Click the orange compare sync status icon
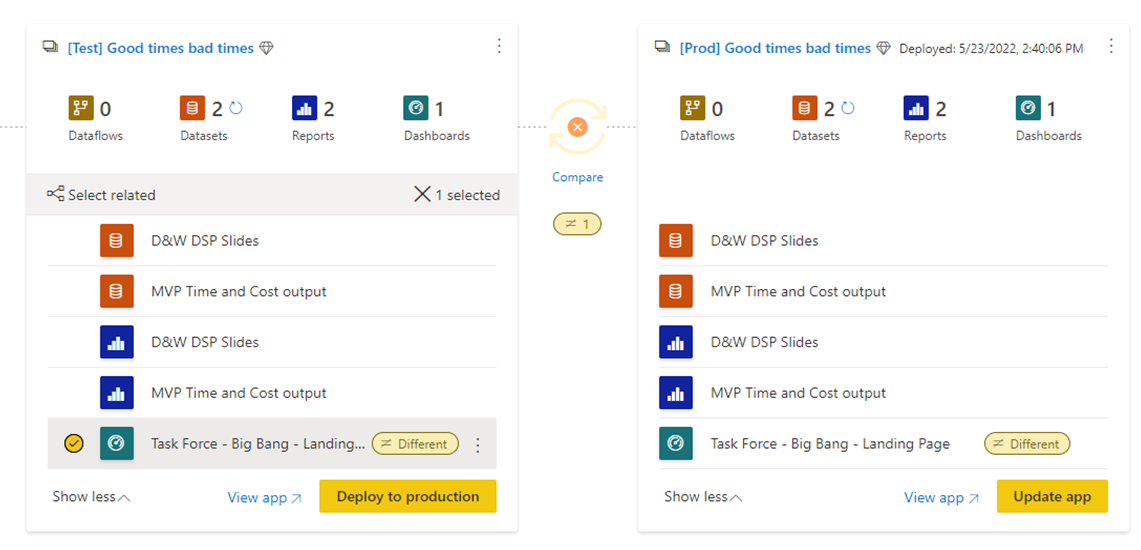This screenshot has width=1141, height=550. (577, 127)
